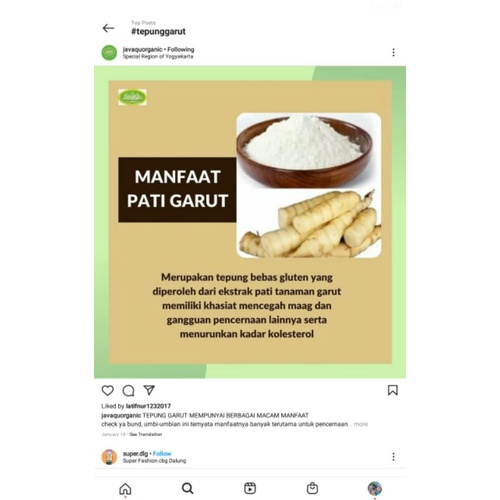The height and width of the screenshot is (500, 500).
Task: Save the post using bookmark icon
Action: 393,390
